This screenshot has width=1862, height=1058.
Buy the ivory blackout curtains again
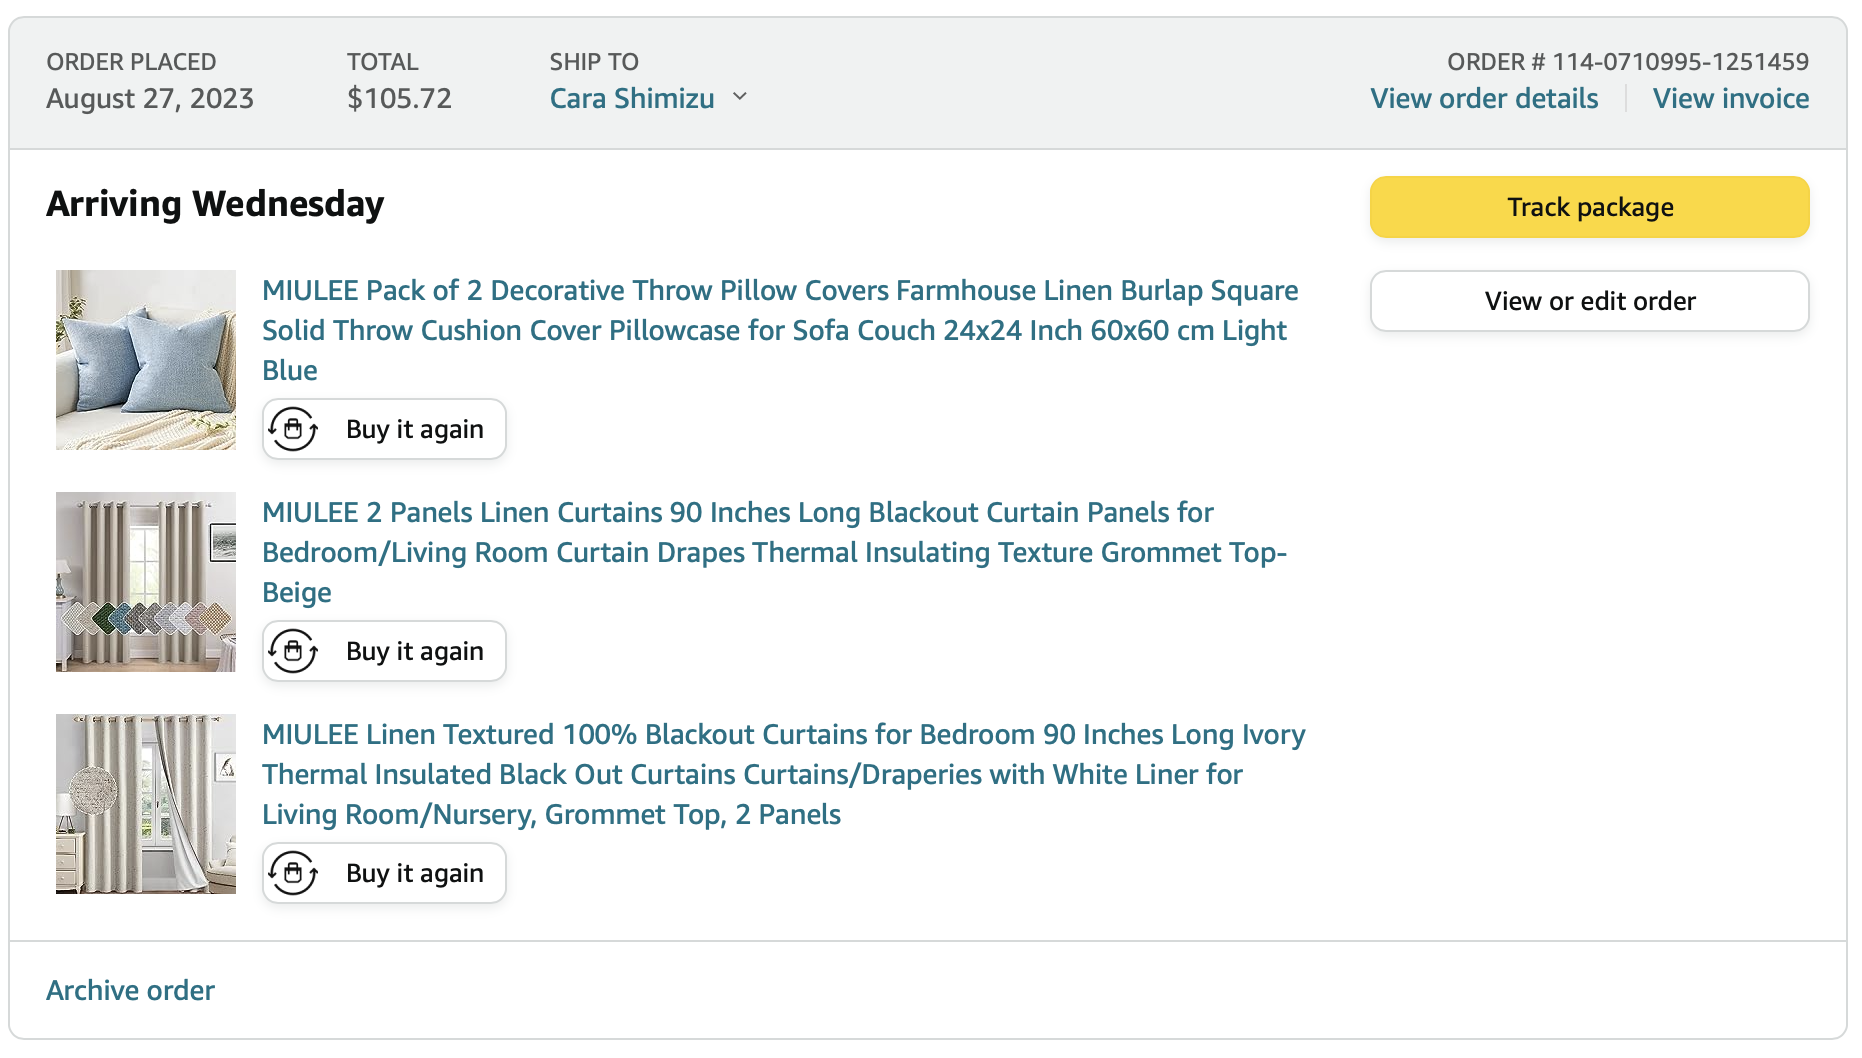click(414, 873)
